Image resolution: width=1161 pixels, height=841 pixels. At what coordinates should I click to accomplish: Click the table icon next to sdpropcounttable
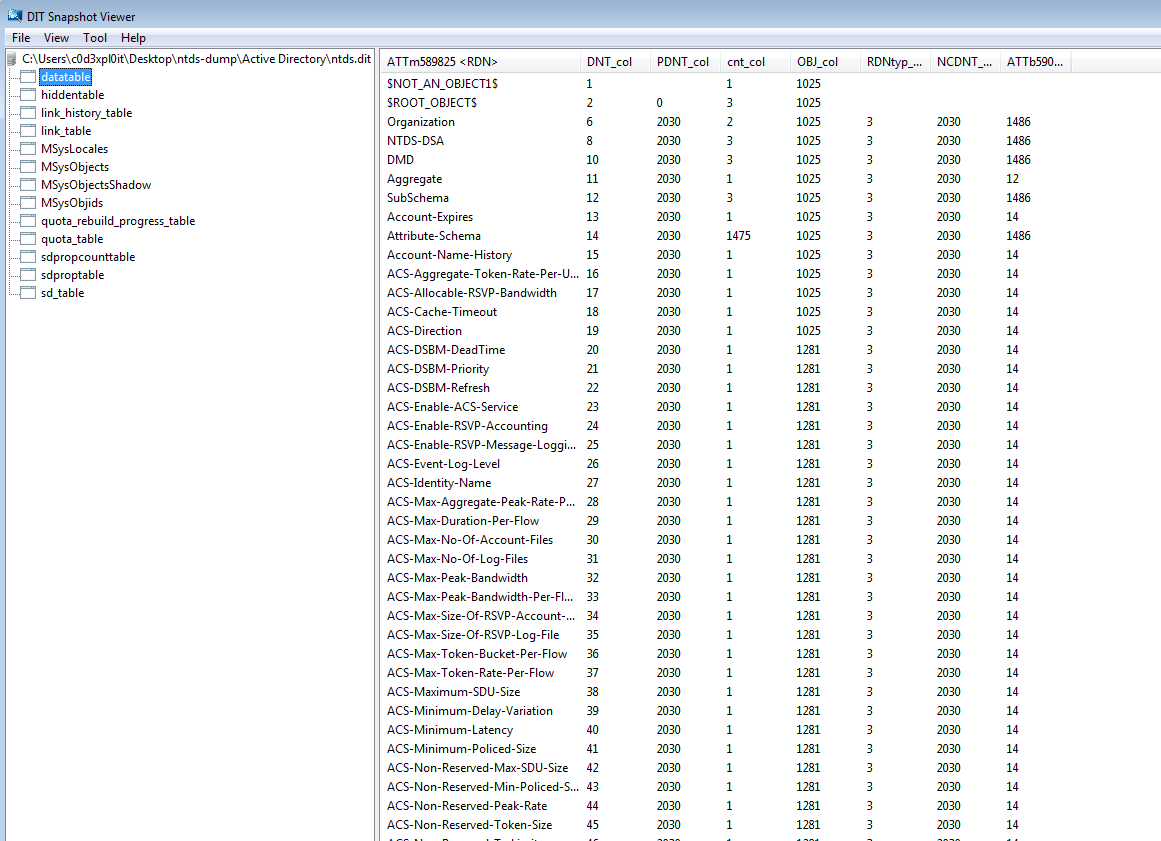click(27, 256)
